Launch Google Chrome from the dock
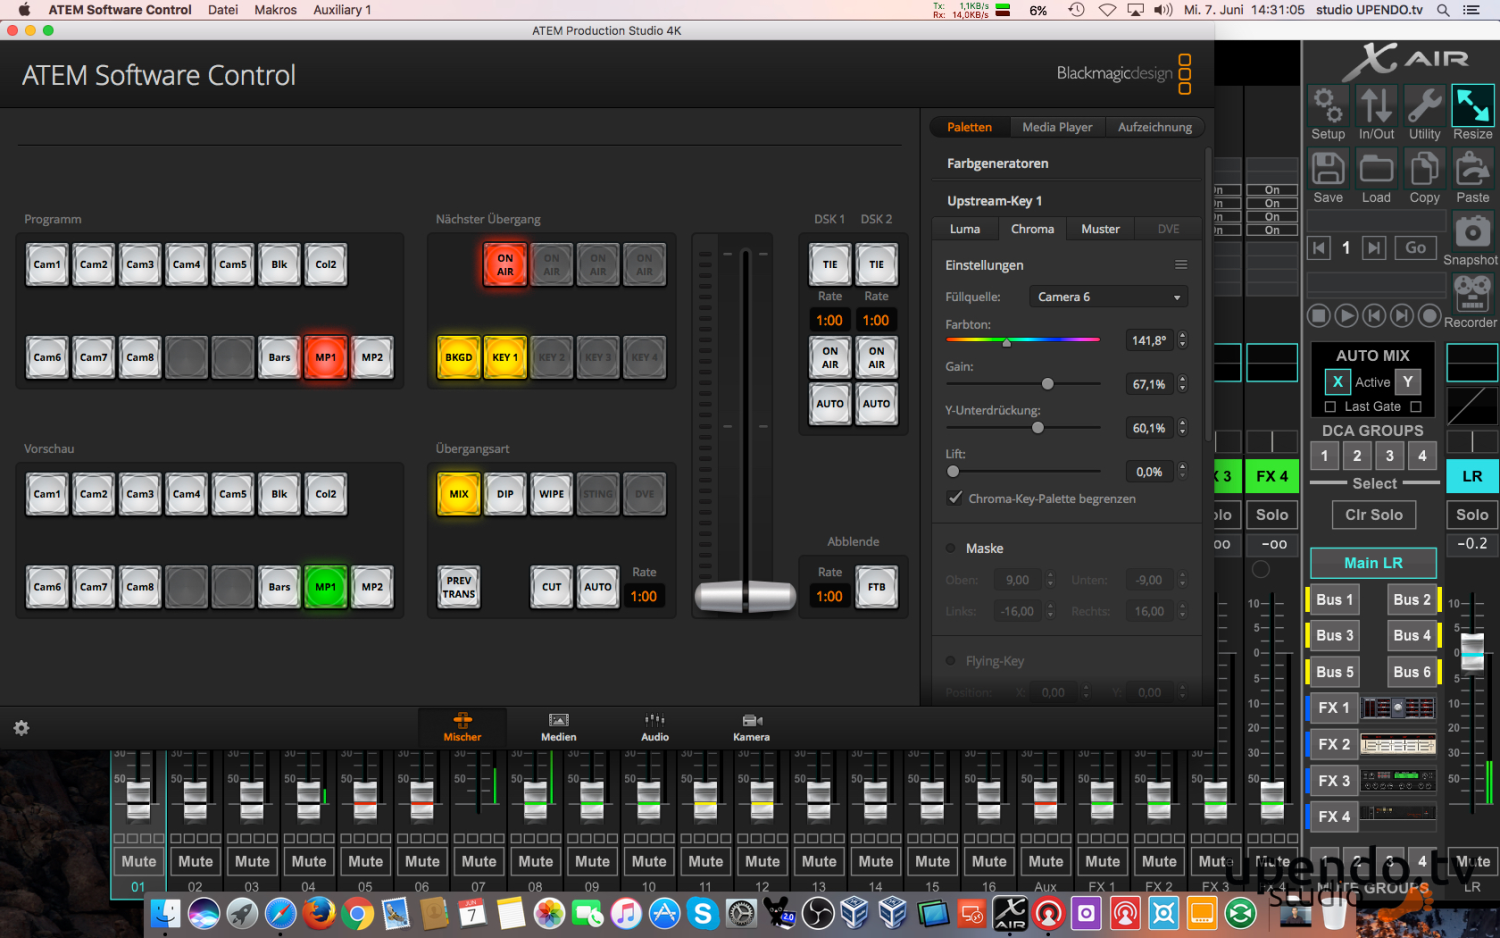Screen dimensions: 1500x938 357,913
